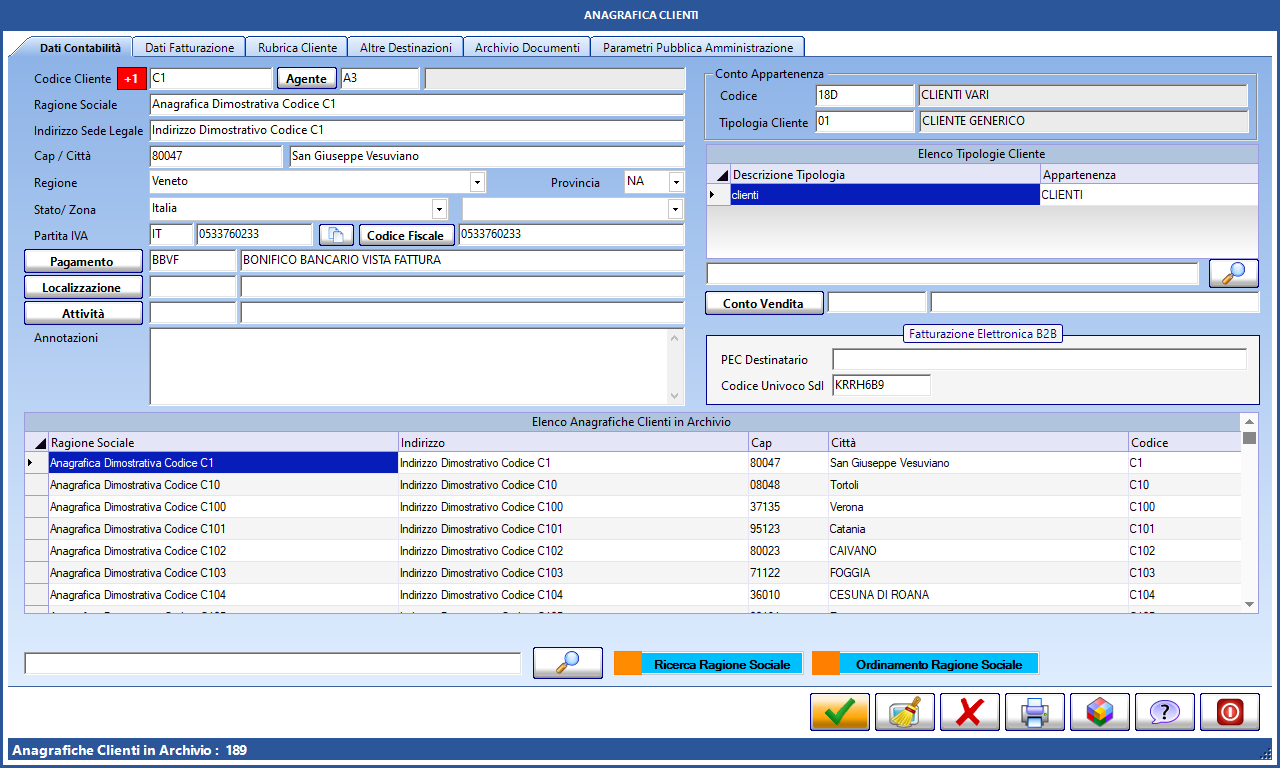1280x768 pixels.
Task: Select the row for Codice C102
Action: coord(632,551)
